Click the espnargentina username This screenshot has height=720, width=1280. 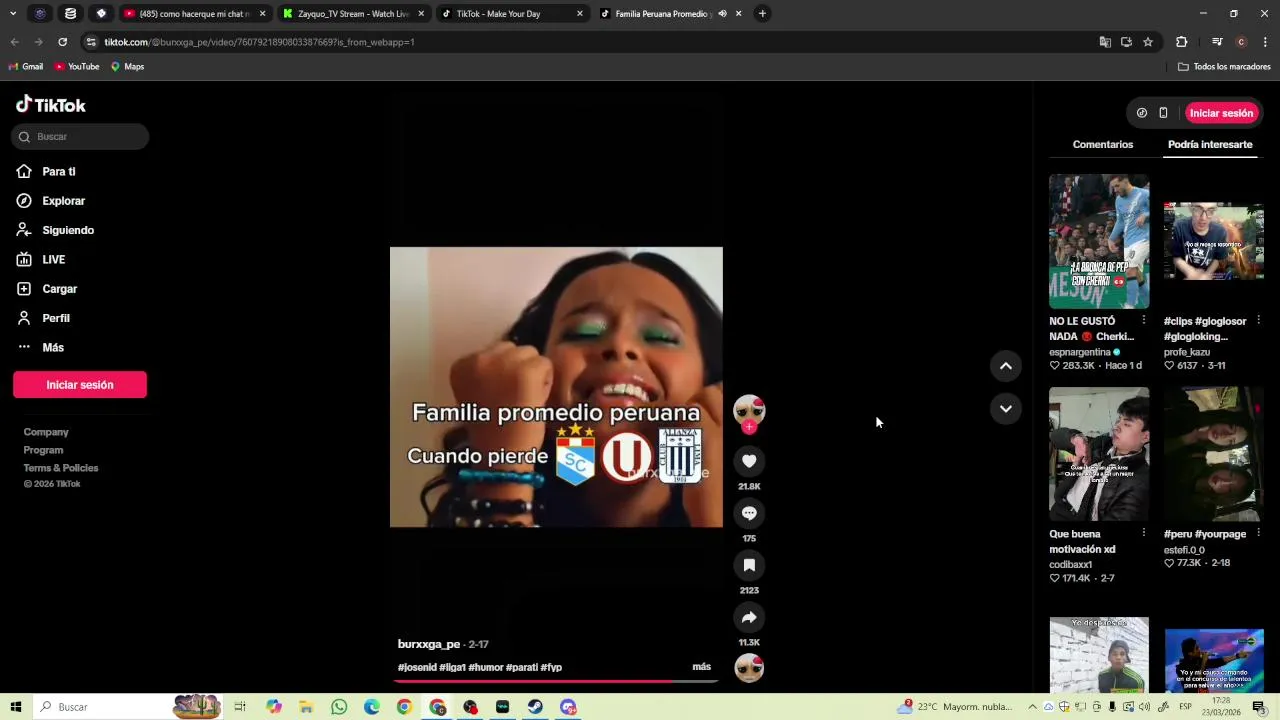coord(1080,352)
